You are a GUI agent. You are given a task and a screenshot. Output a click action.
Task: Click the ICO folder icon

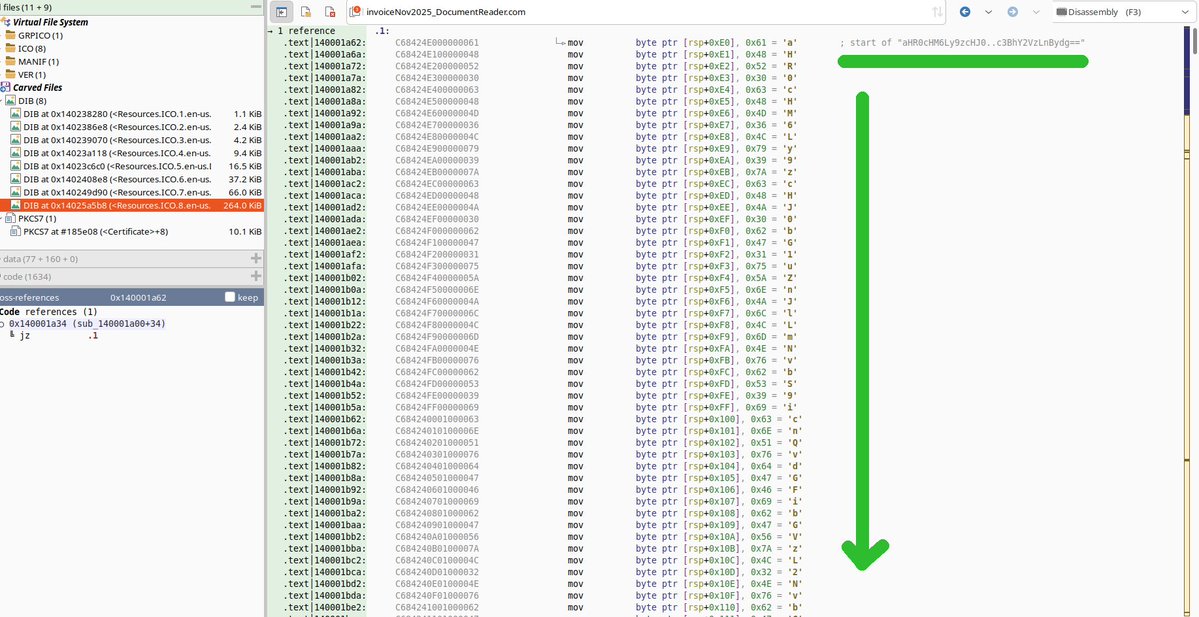point(10,48)
